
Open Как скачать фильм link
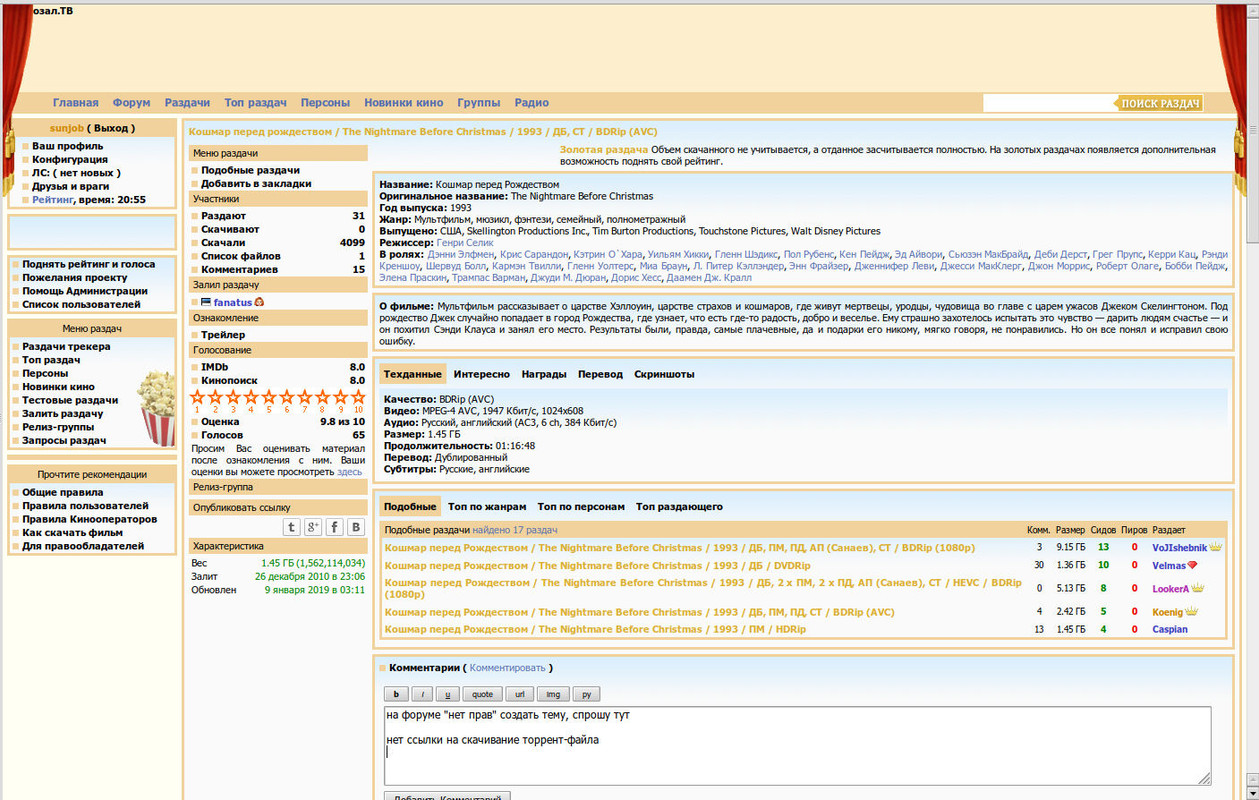click(x=70, y=533)
